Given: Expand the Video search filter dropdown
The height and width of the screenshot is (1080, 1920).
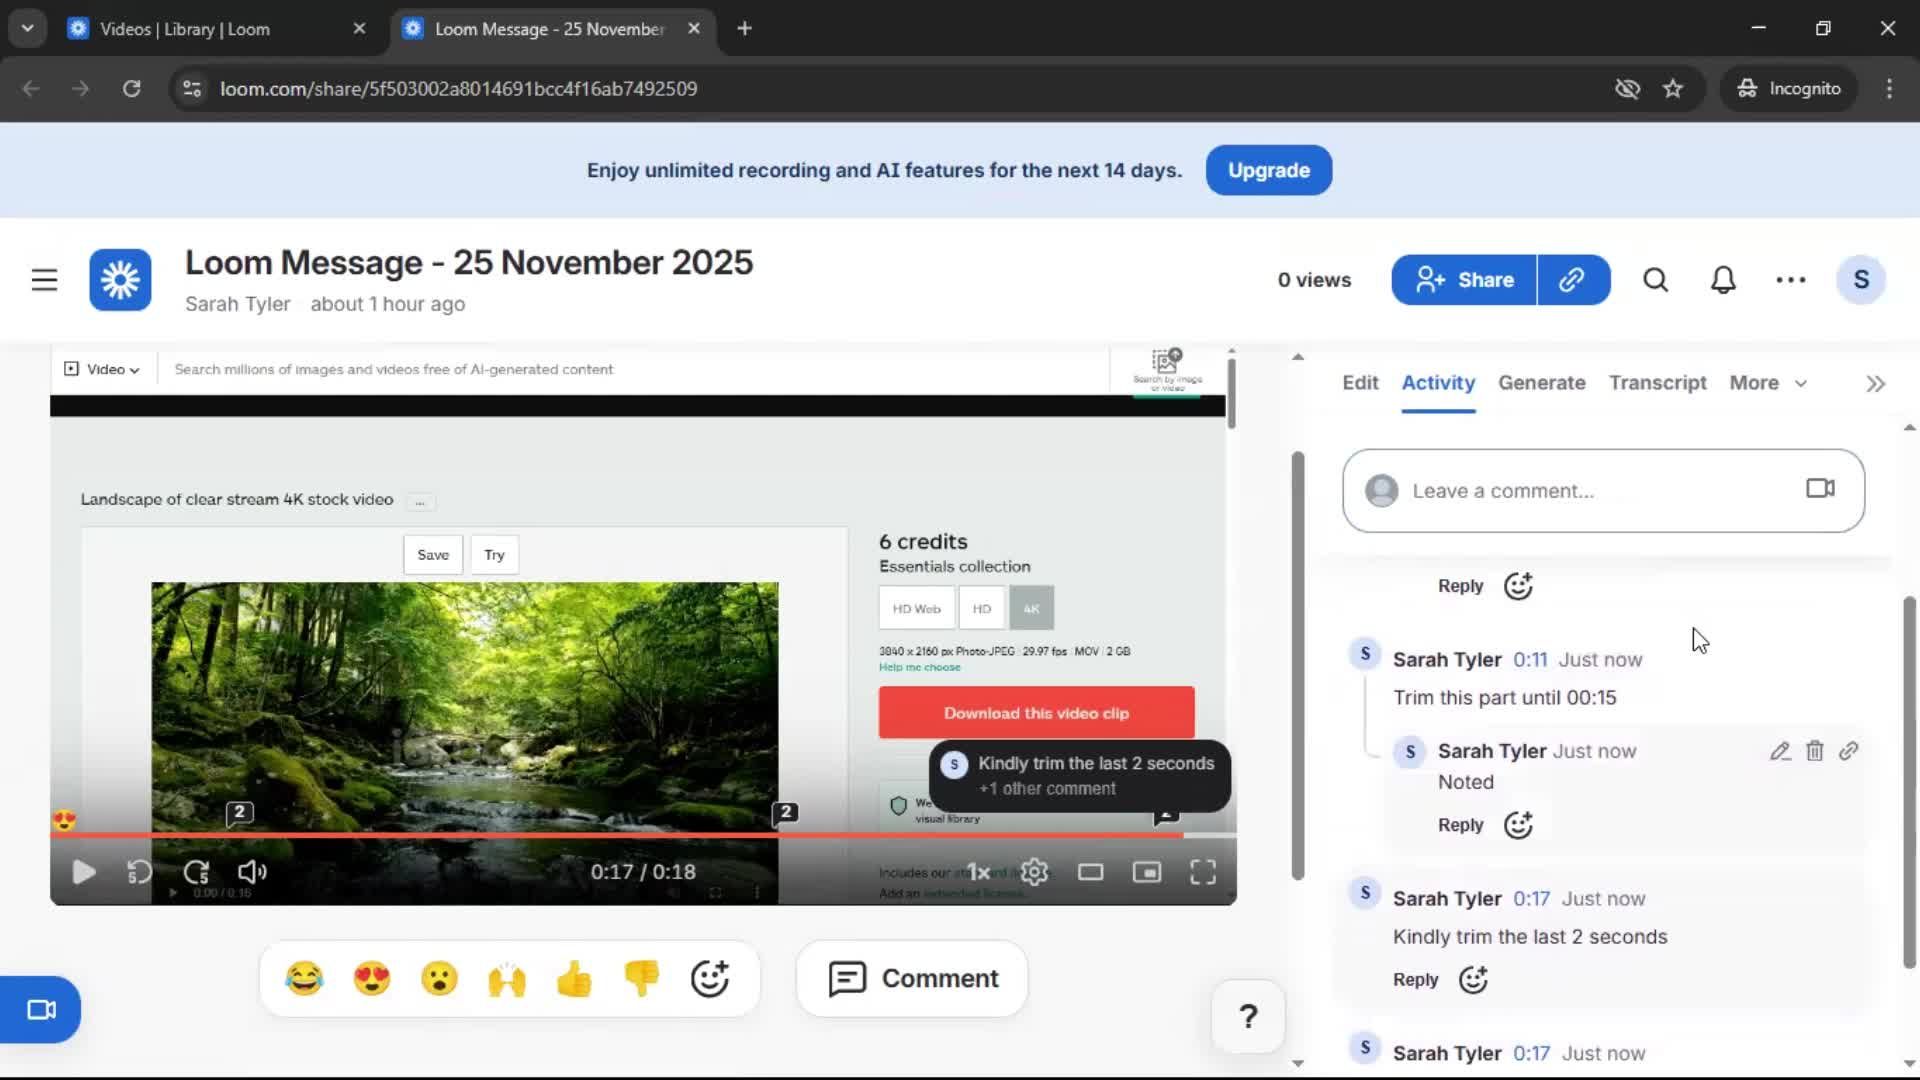Looking at the screenshot, I should coord(103,369).
